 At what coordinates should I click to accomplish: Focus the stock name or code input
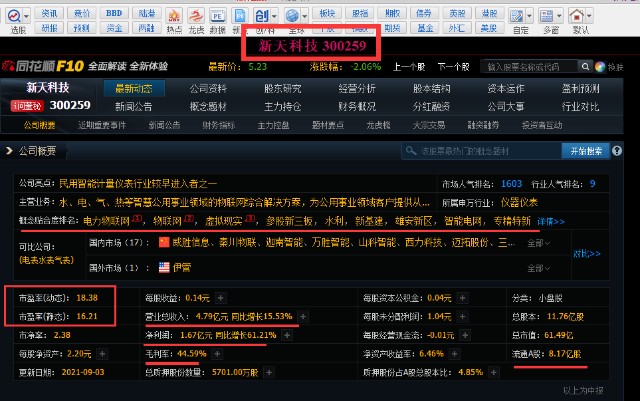click(529, 67)
